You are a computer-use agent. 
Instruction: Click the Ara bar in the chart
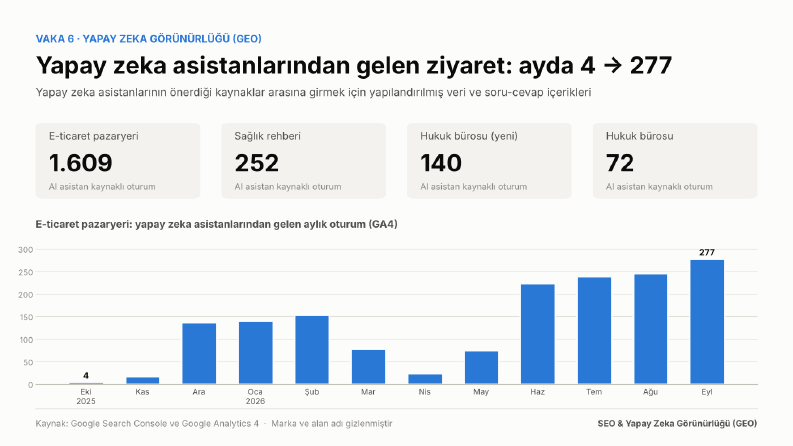[x=199, y=354]
